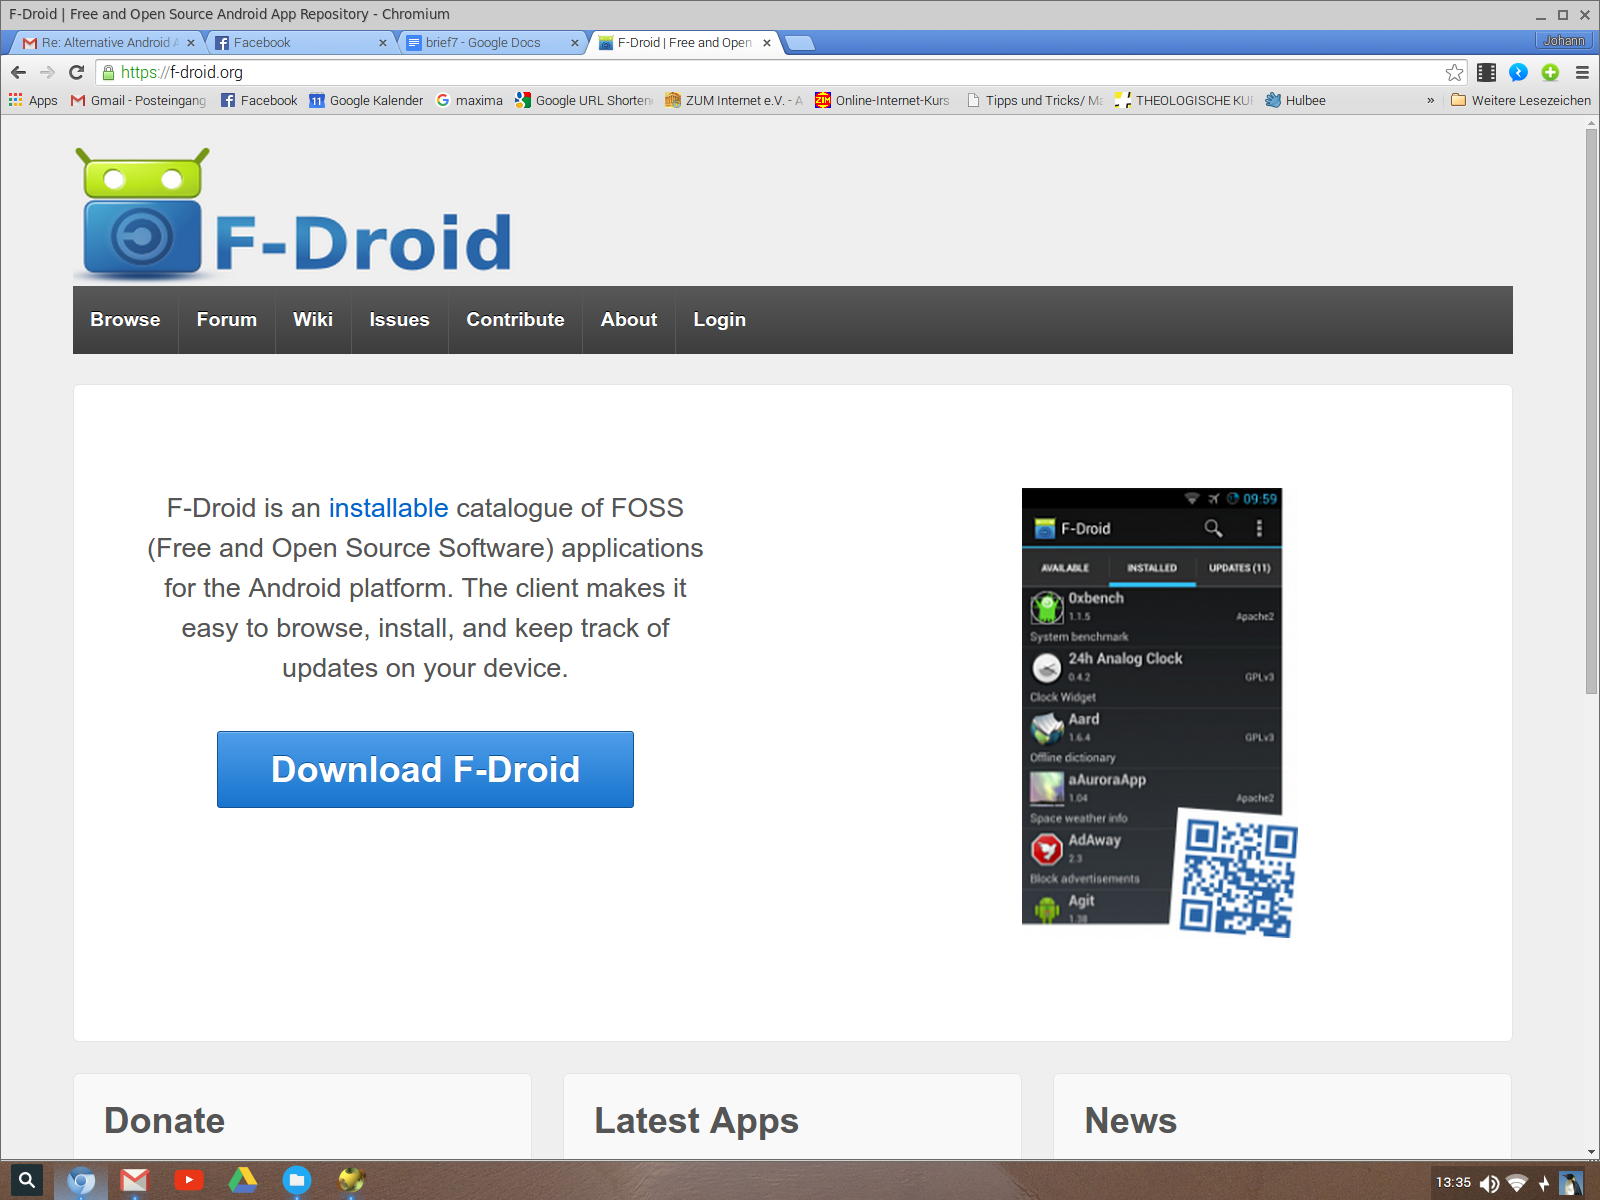Open the Files app from the shelf

297,1181
